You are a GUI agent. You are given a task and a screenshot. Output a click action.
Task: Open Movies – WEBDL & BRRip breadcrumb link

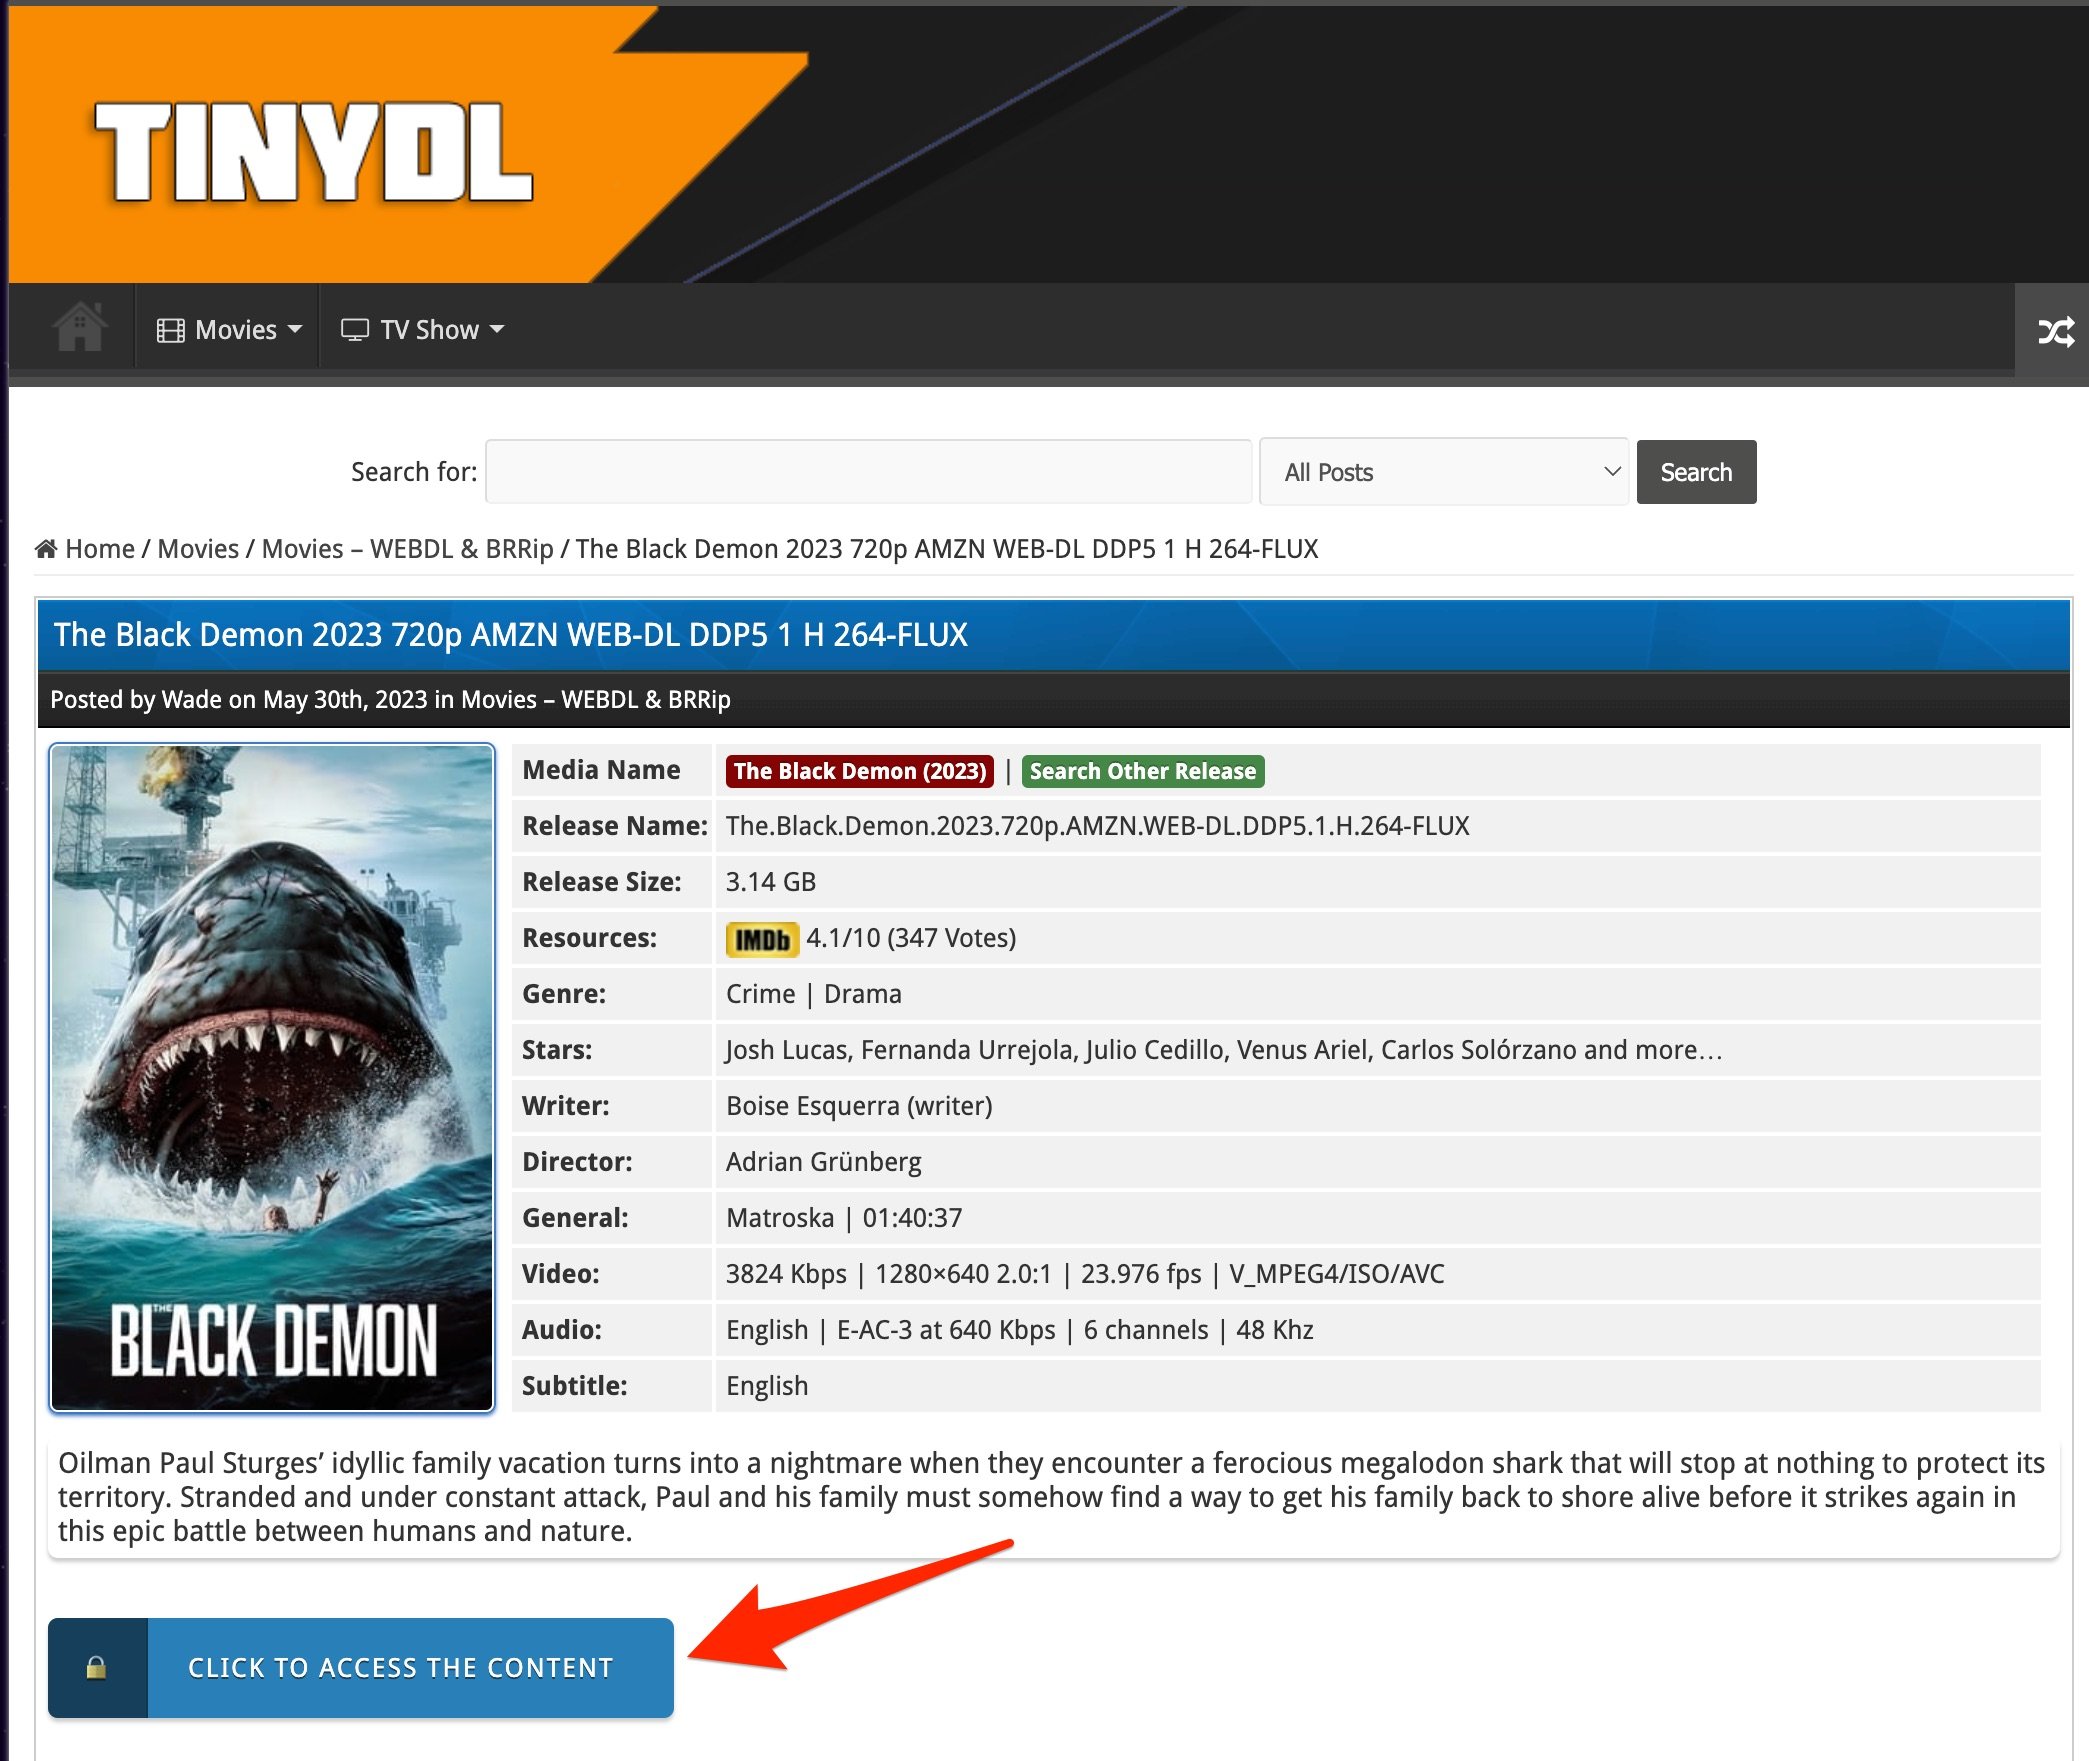[x=407, y=549]
